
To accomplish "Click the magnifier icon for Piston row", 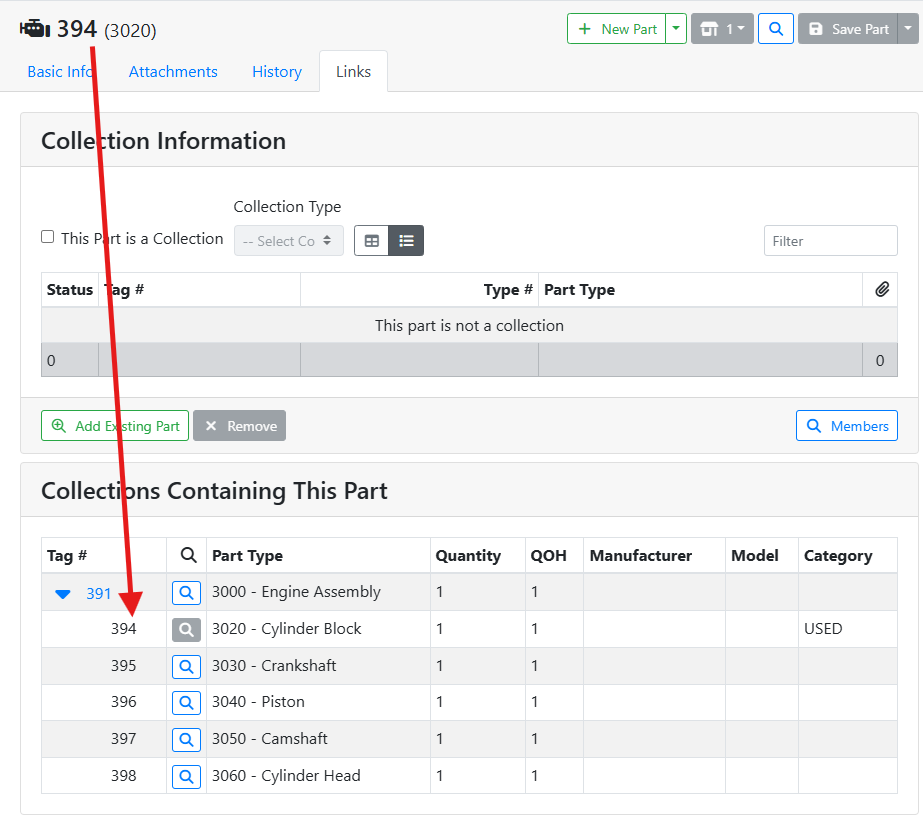I will pos(186,703).
